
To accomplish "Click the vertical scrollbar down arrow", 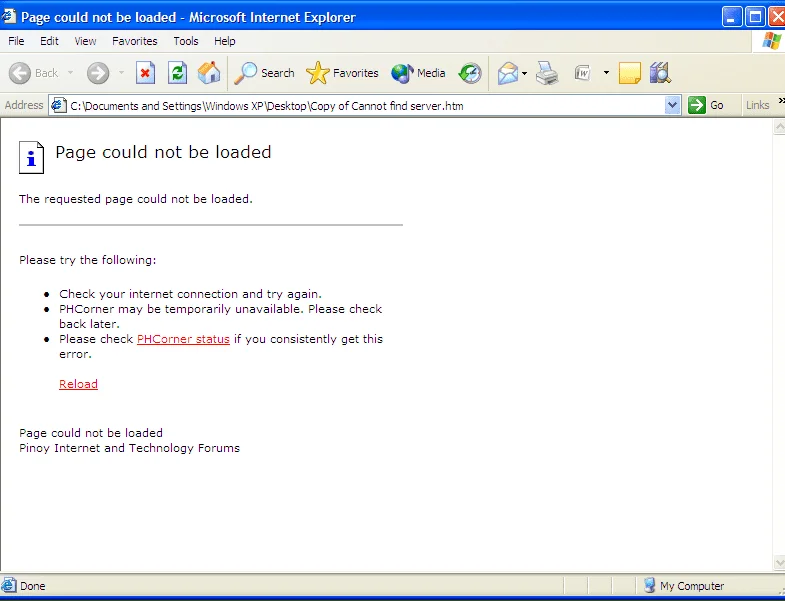I will point(779,562).
